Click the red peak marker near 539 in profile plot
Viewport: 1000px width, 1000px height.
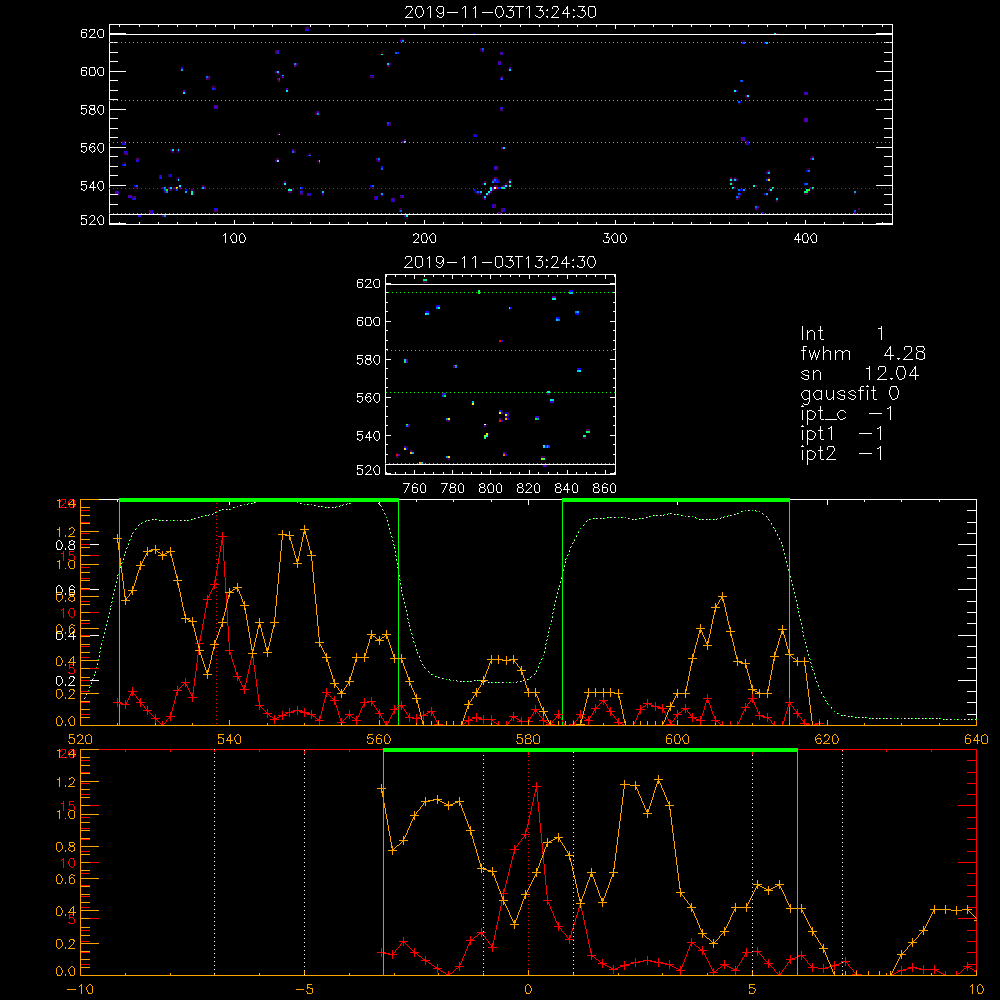222,537
